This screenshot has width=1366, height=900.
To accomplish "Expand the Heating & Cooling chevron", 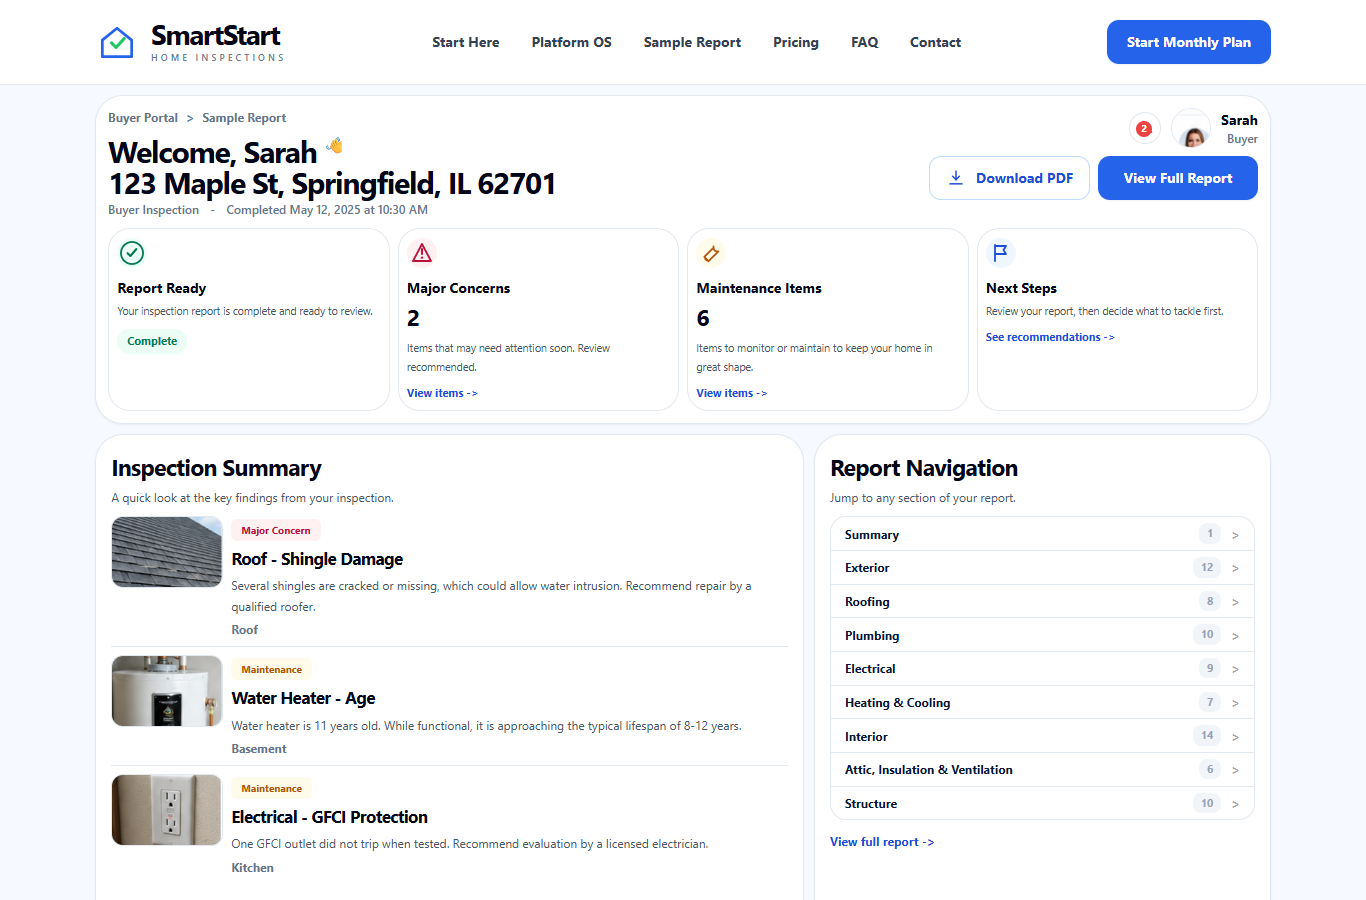I will click(x=1235, y=703).
